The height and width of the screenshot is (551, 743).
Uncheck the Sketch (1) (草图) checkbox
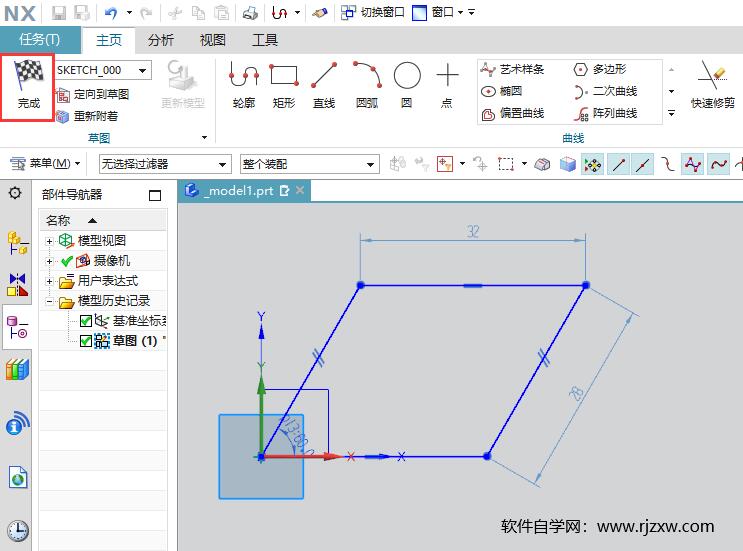pyautogui.click(x=86, y=341)
